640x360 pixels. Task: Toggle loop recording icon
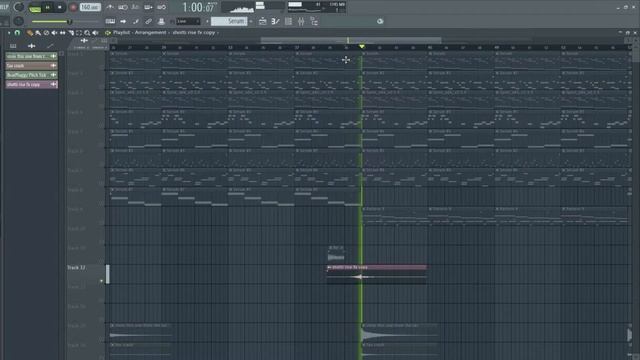tap(161, 7)
